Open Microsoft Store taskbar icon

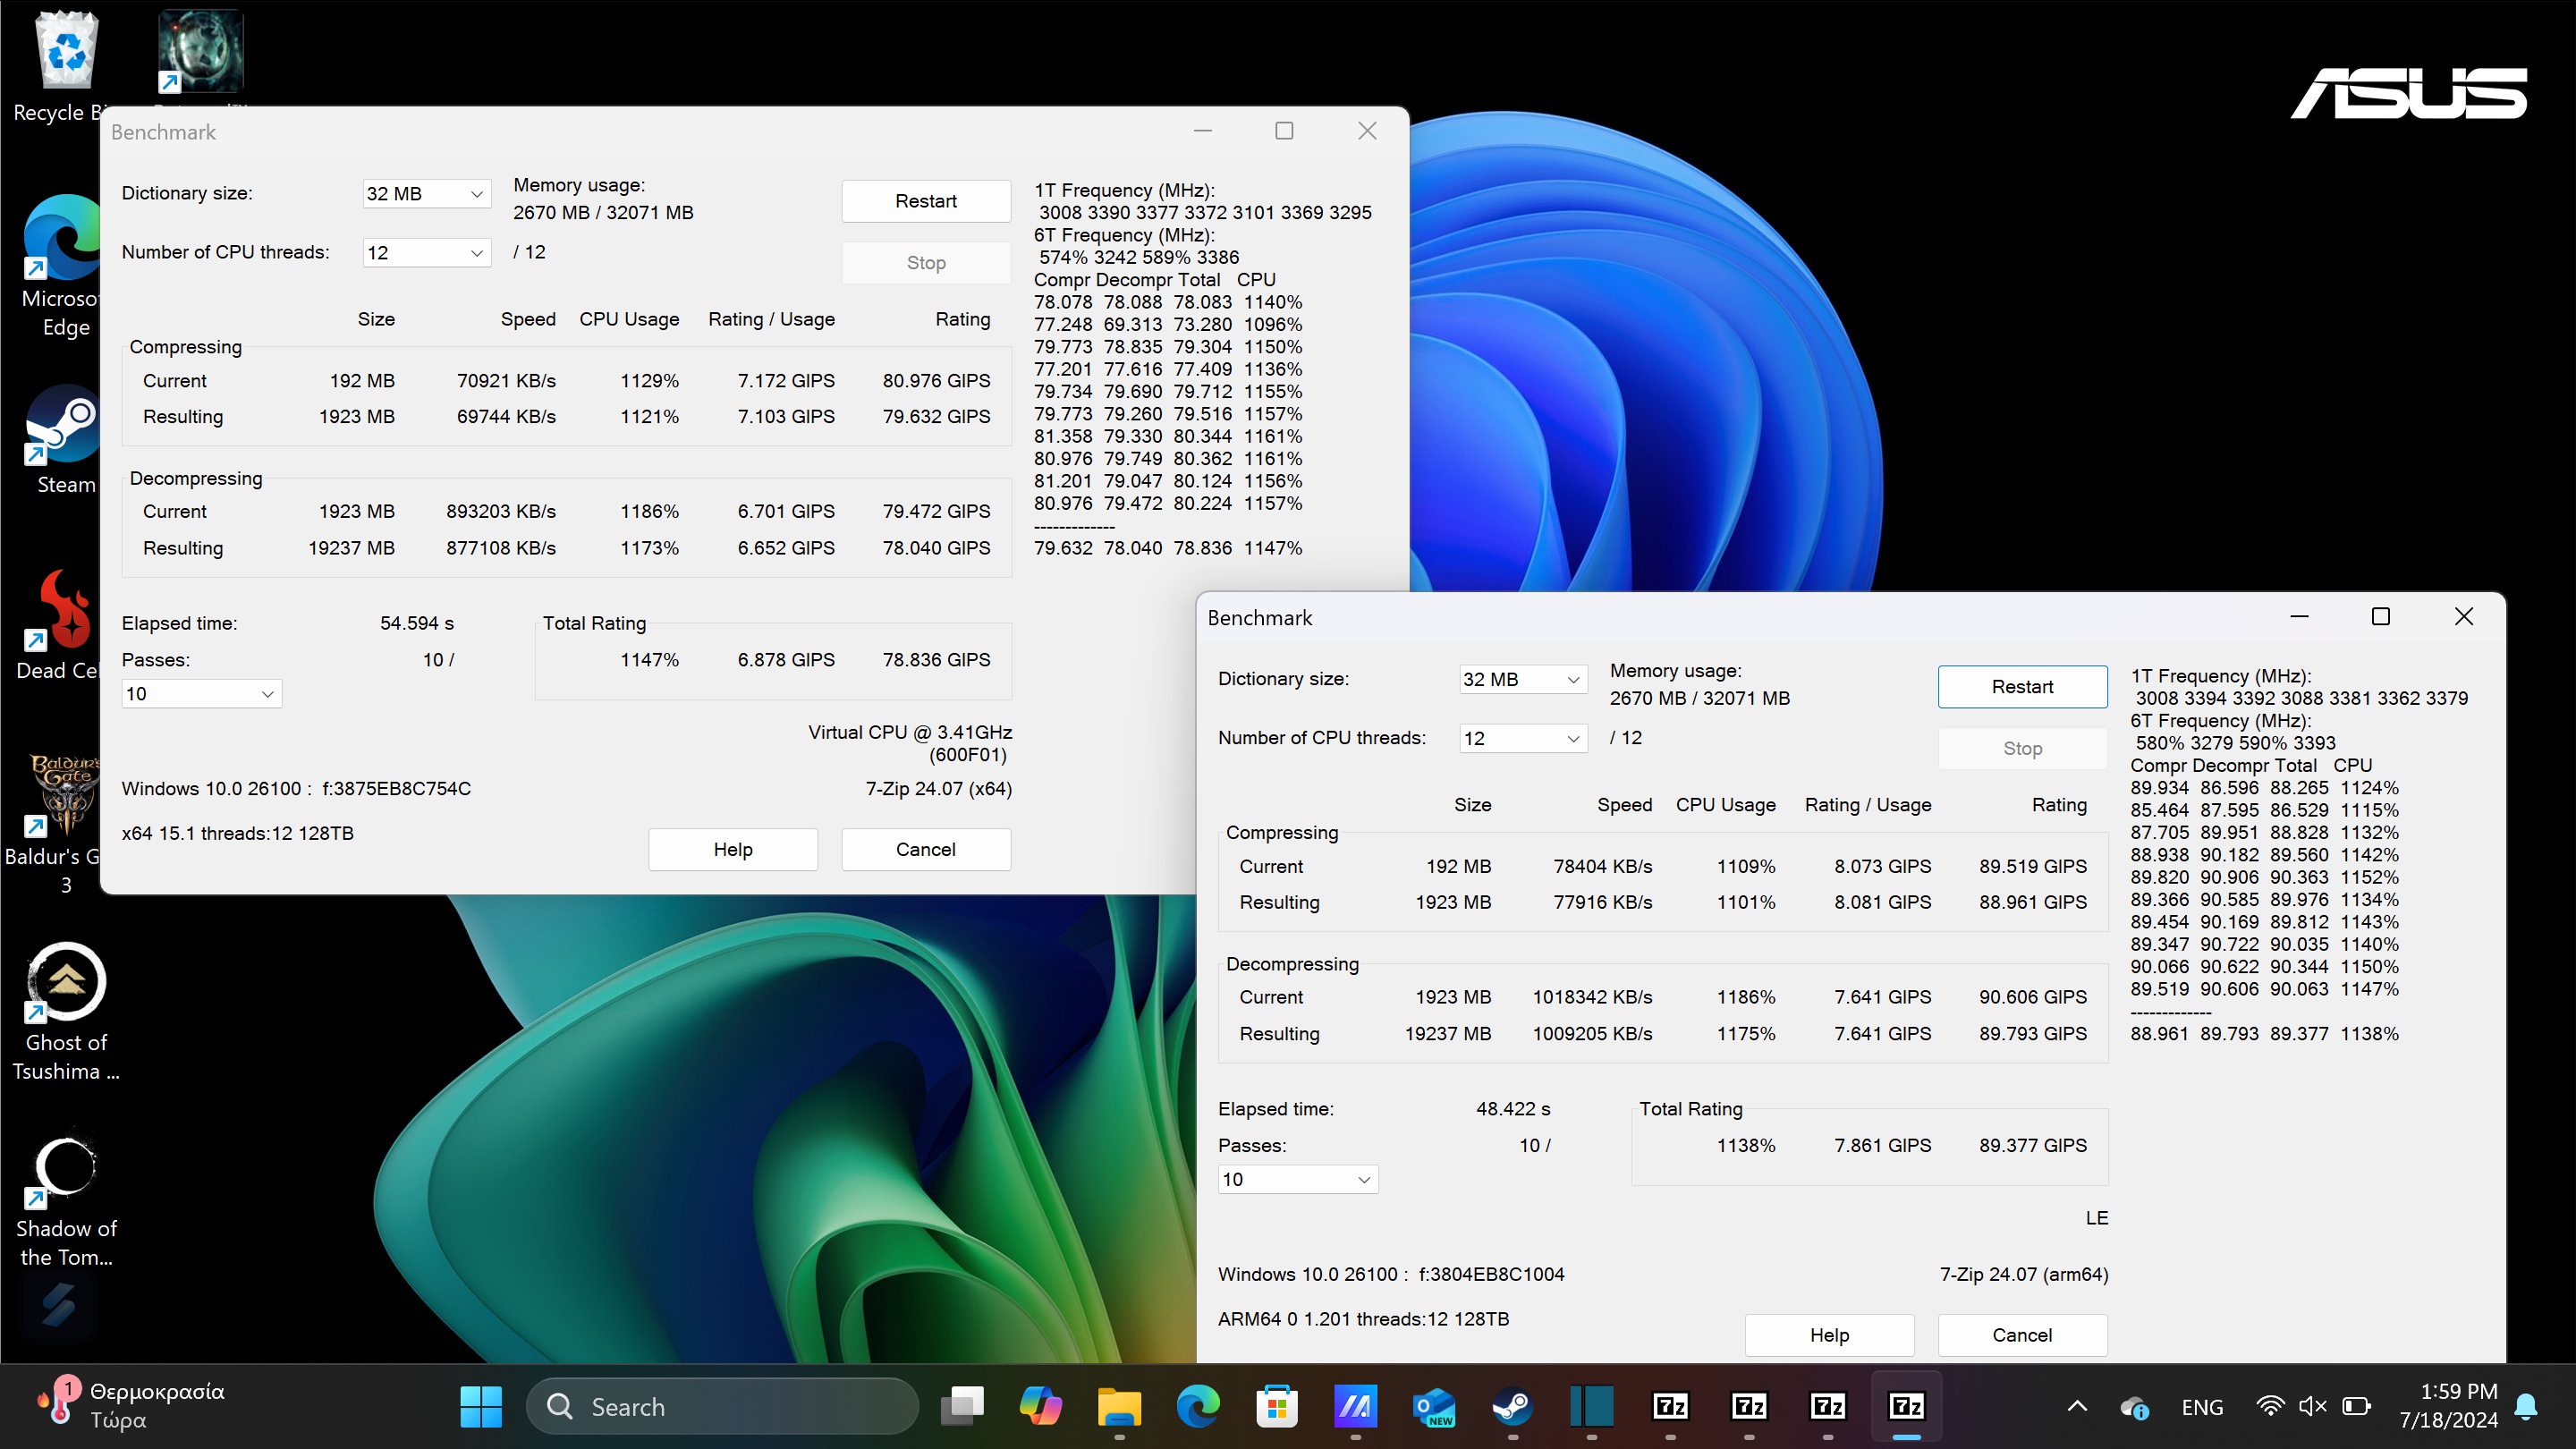[1277, 1407]
